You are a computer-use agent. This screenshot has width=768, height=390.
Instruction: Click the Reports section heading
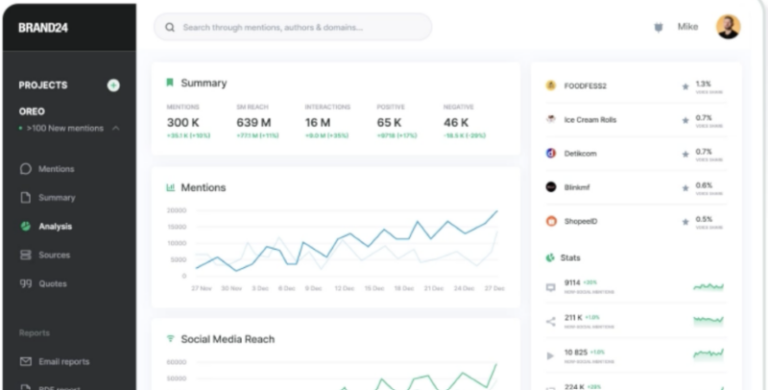coord(34,333)
